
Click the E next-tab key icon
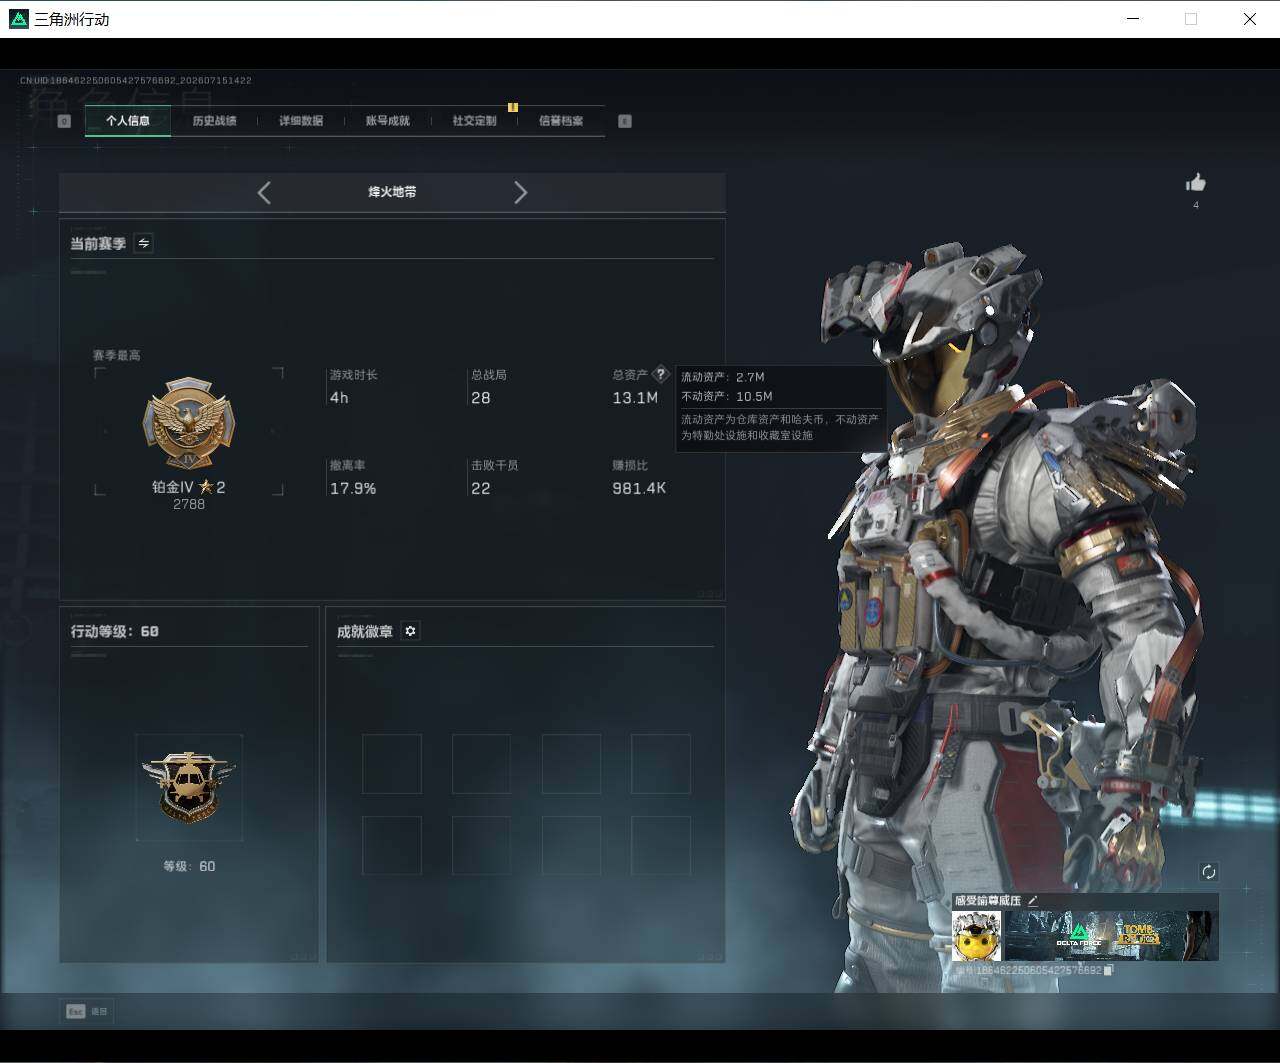click(625, 121)
